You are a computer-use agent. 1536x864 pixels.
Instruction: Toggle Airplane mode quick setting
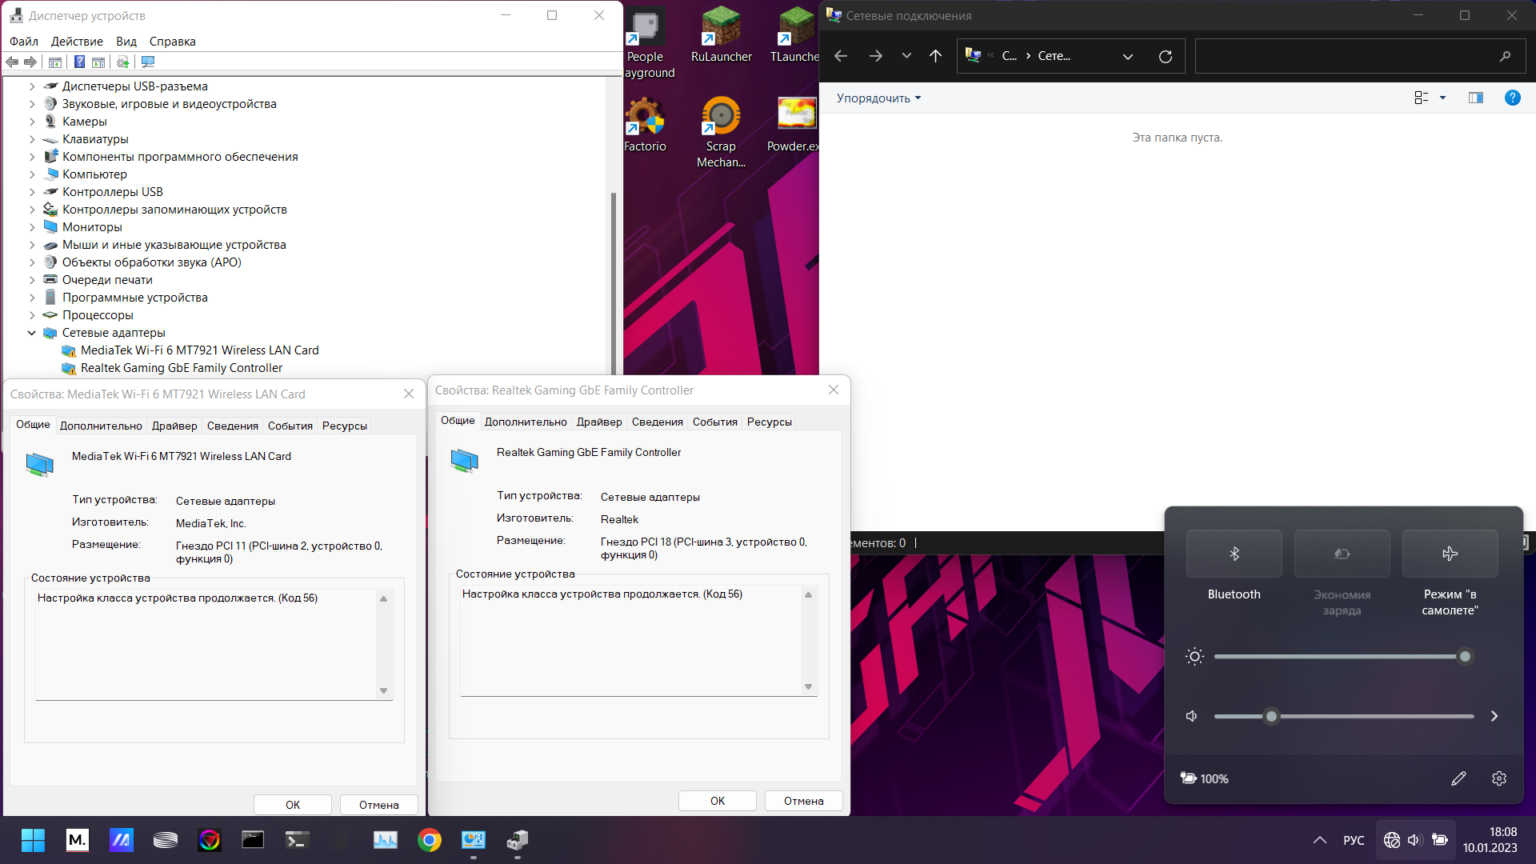pos(1450,553)
